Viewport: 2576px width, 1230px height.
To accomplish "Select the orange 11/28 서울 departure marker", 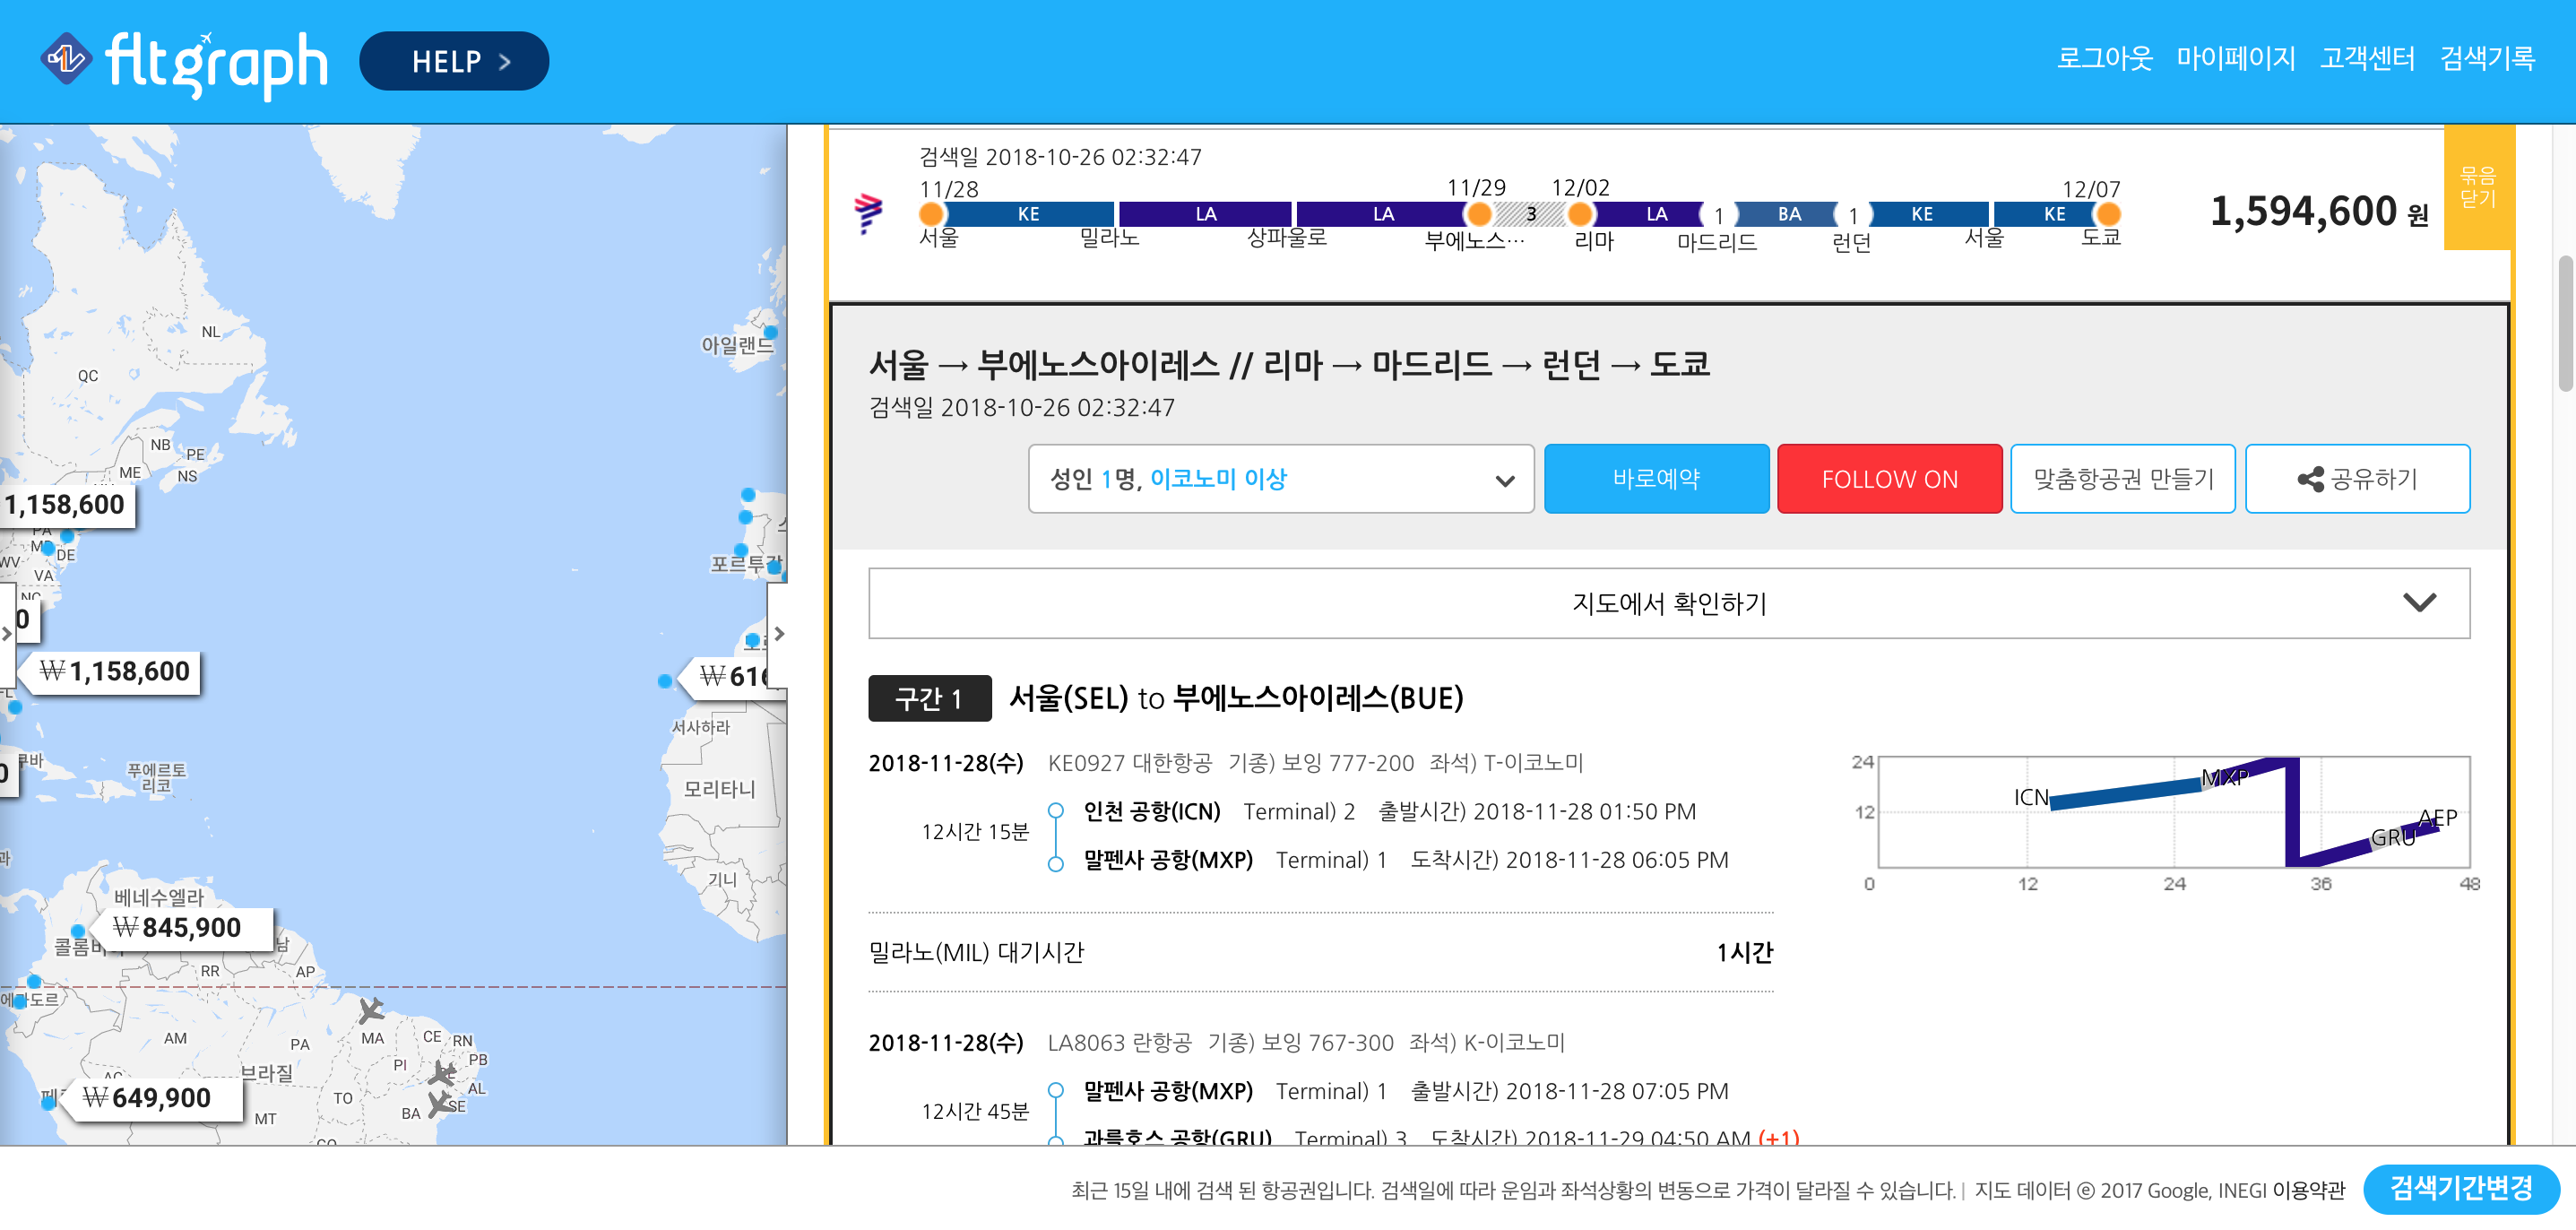I will (930, 213).
